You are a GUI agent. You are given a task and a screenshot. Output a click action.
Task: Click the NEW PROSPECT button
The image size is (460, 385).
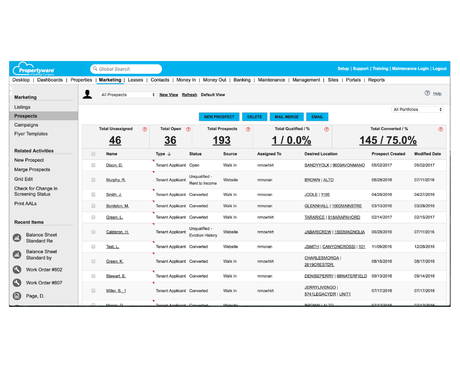219,117
